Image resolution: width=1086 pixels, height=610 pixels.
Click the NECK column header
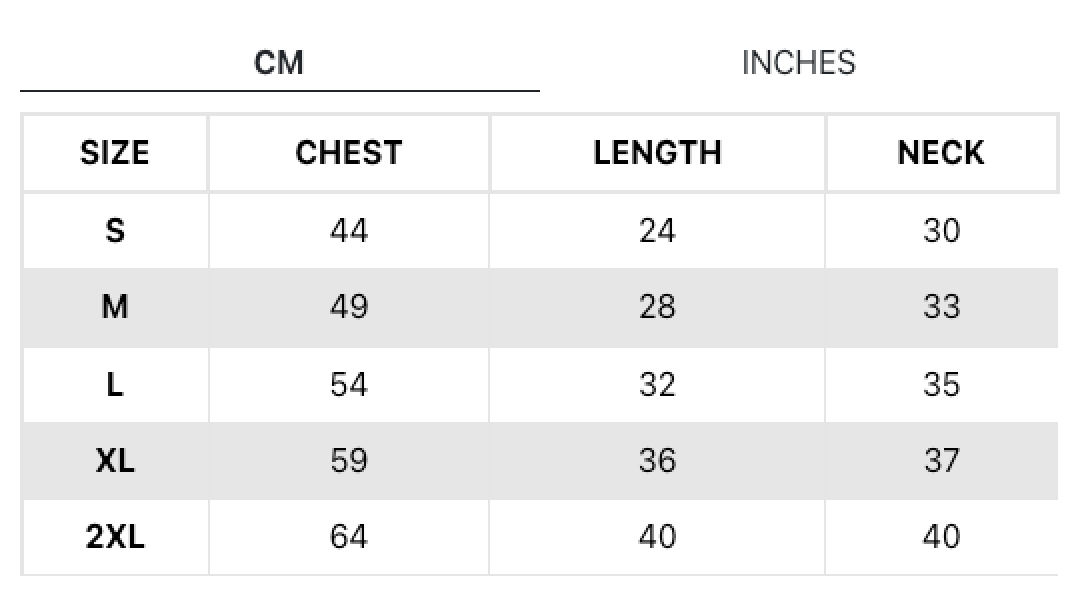[941, 153]
